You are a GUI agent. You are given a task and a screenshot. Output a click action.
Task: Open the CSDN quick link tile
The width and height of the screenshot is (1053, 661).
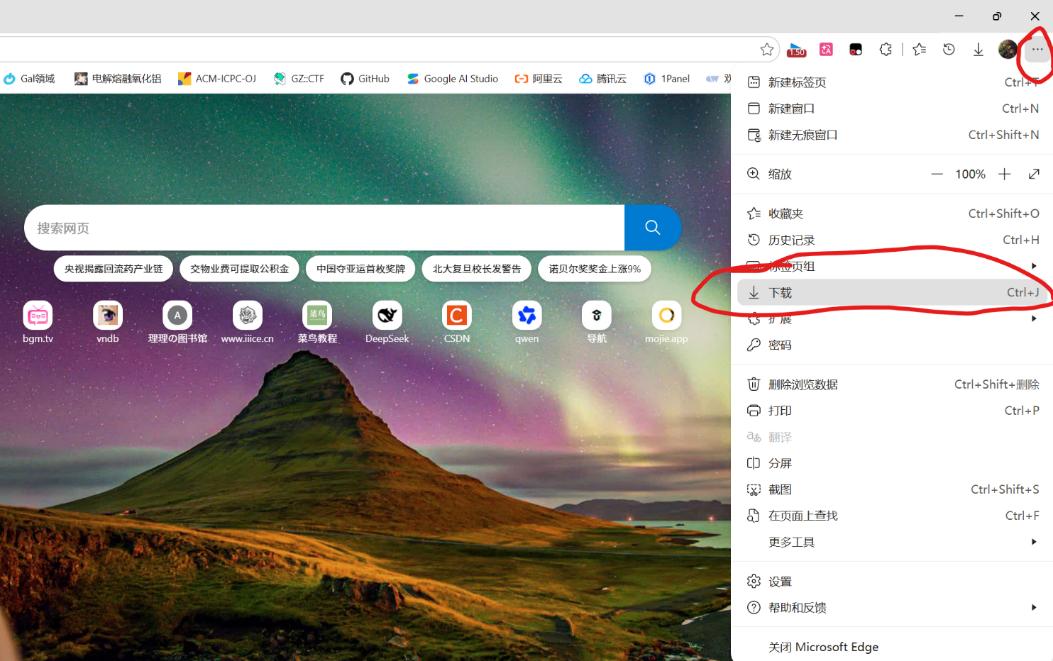pyautogui.click(x=457, y=322)
